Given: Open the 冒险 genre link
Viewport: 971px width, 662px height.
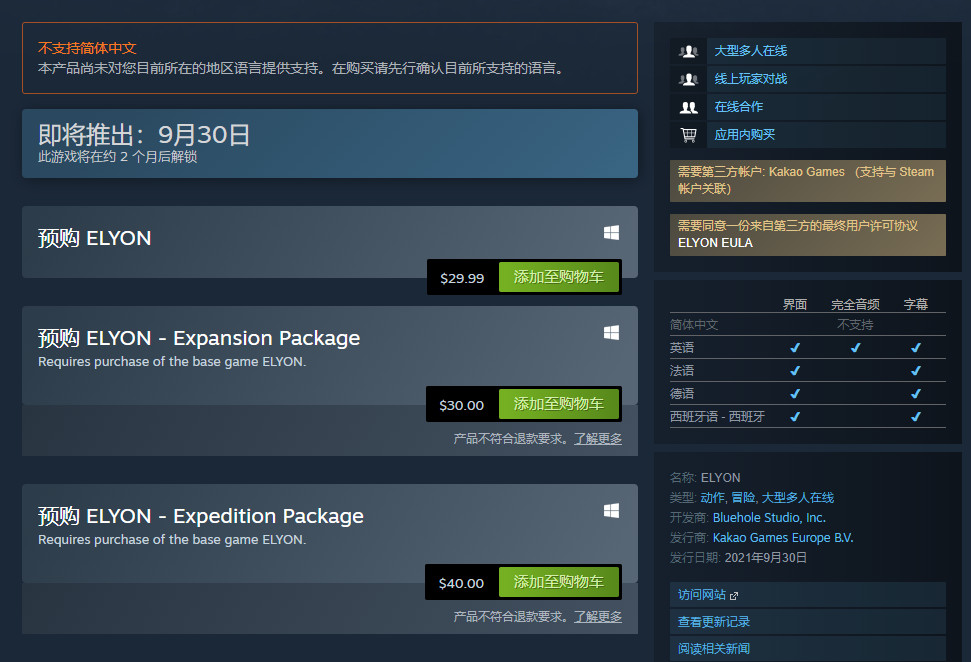Looking at the screenshot, I should pyautogui.click(x=742, y=497).
